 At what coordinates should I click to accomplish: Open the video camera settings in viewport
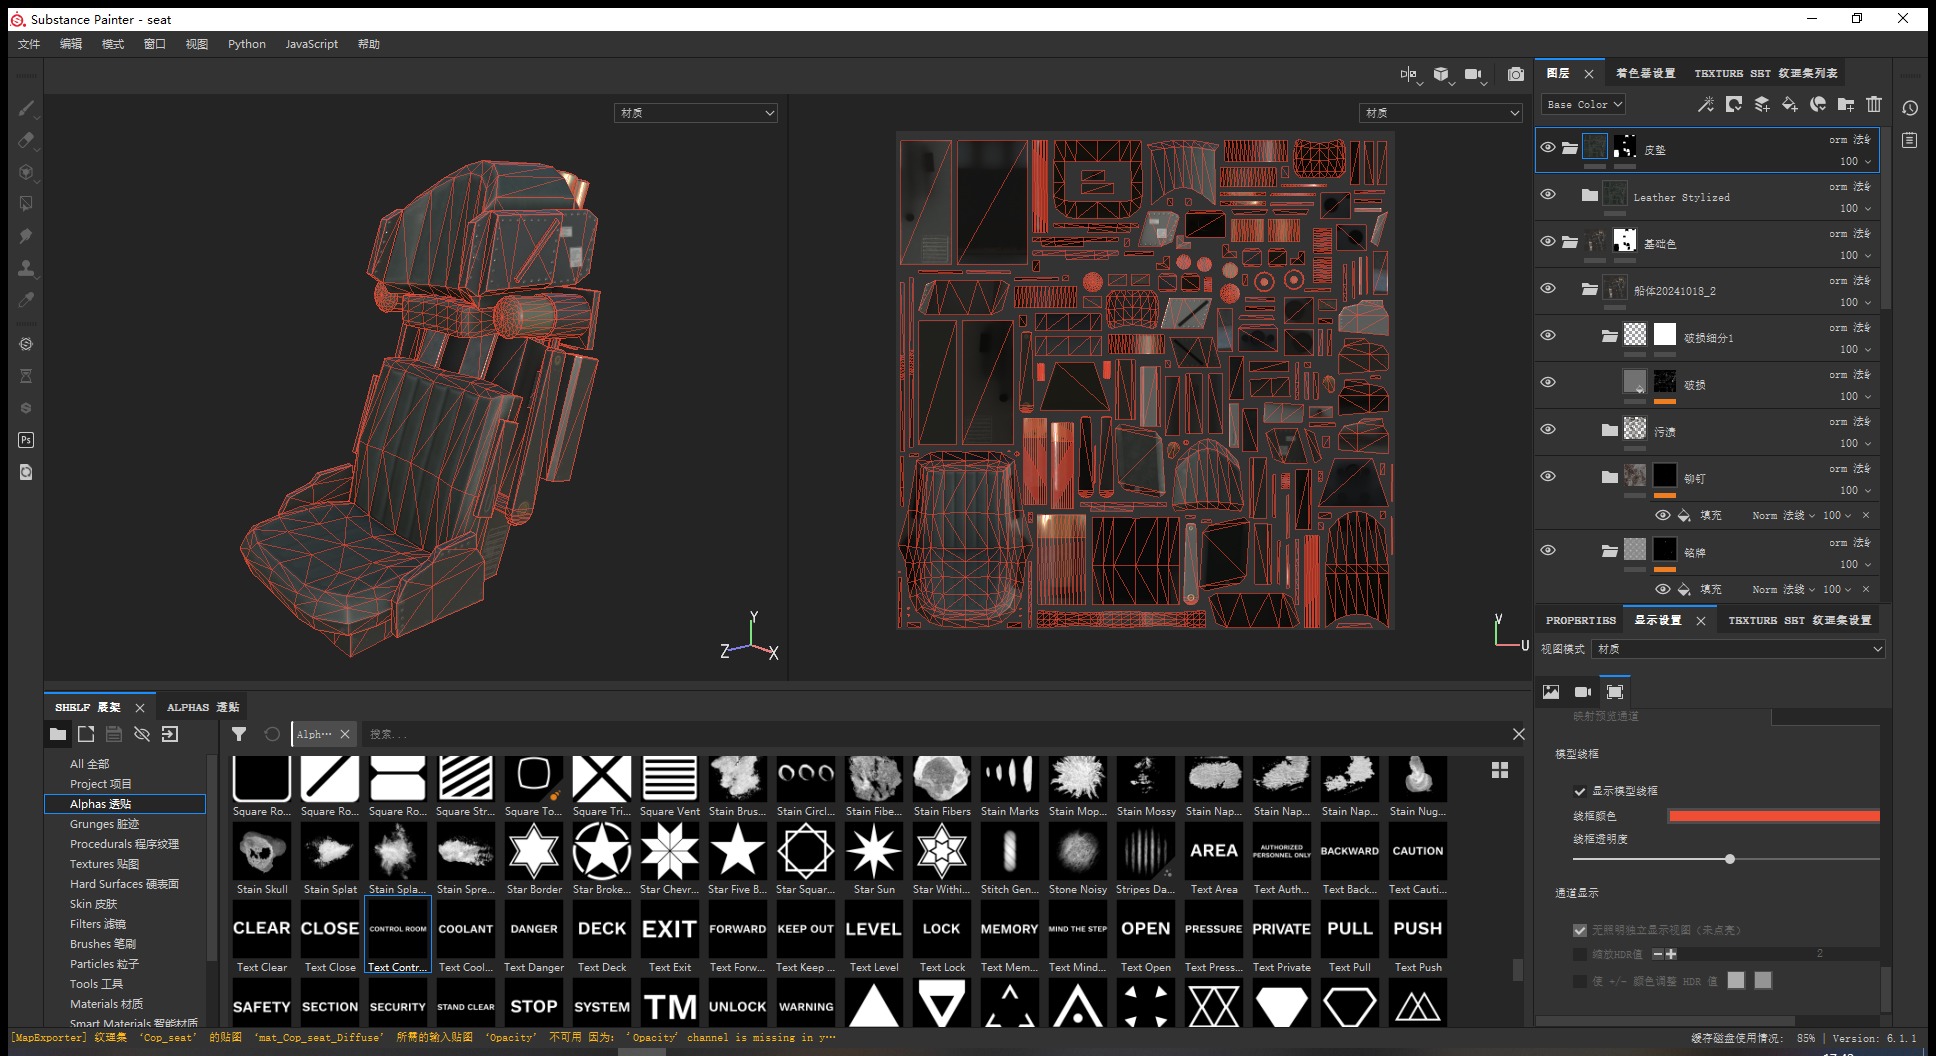1474,74
